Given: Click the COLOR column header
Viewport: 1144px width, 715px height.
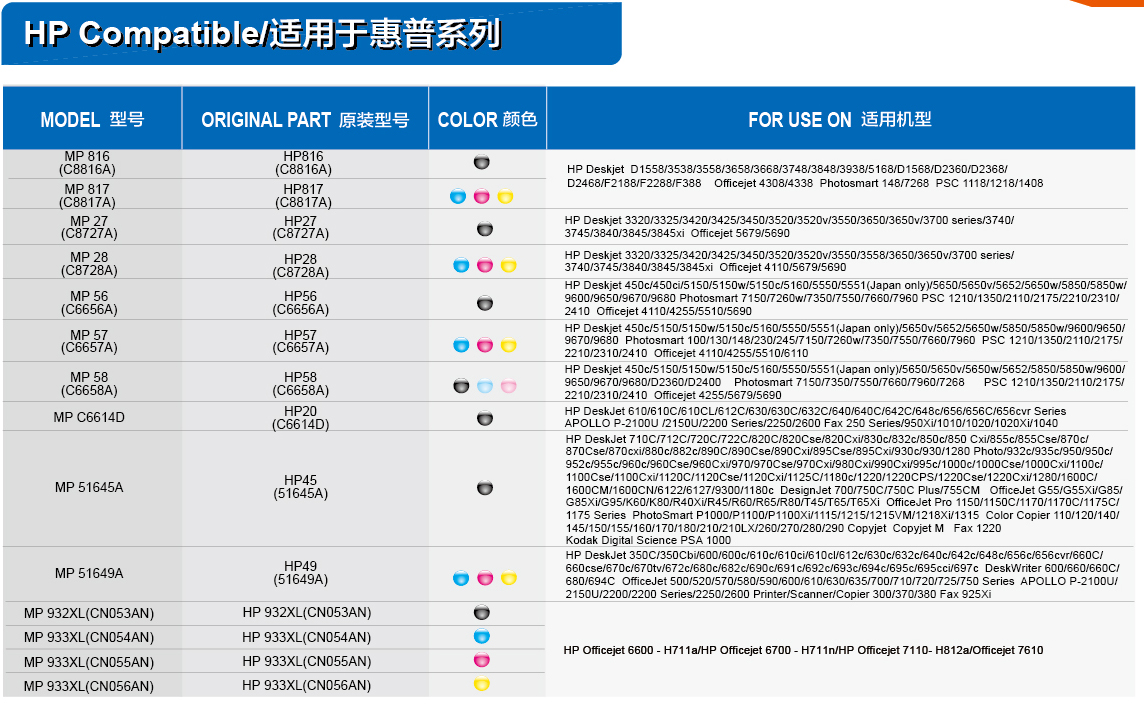Looking at the screenshot, I should [x=487, y=120].
